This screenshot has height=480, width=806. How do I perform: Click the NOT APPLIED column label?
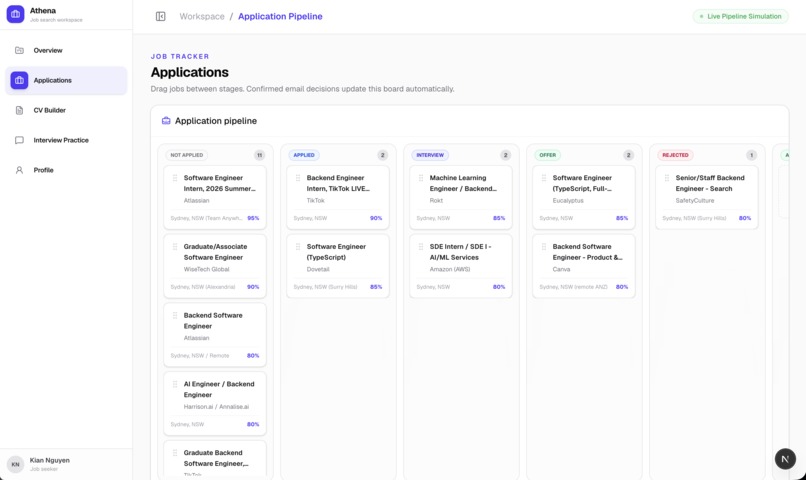(187, 155)
